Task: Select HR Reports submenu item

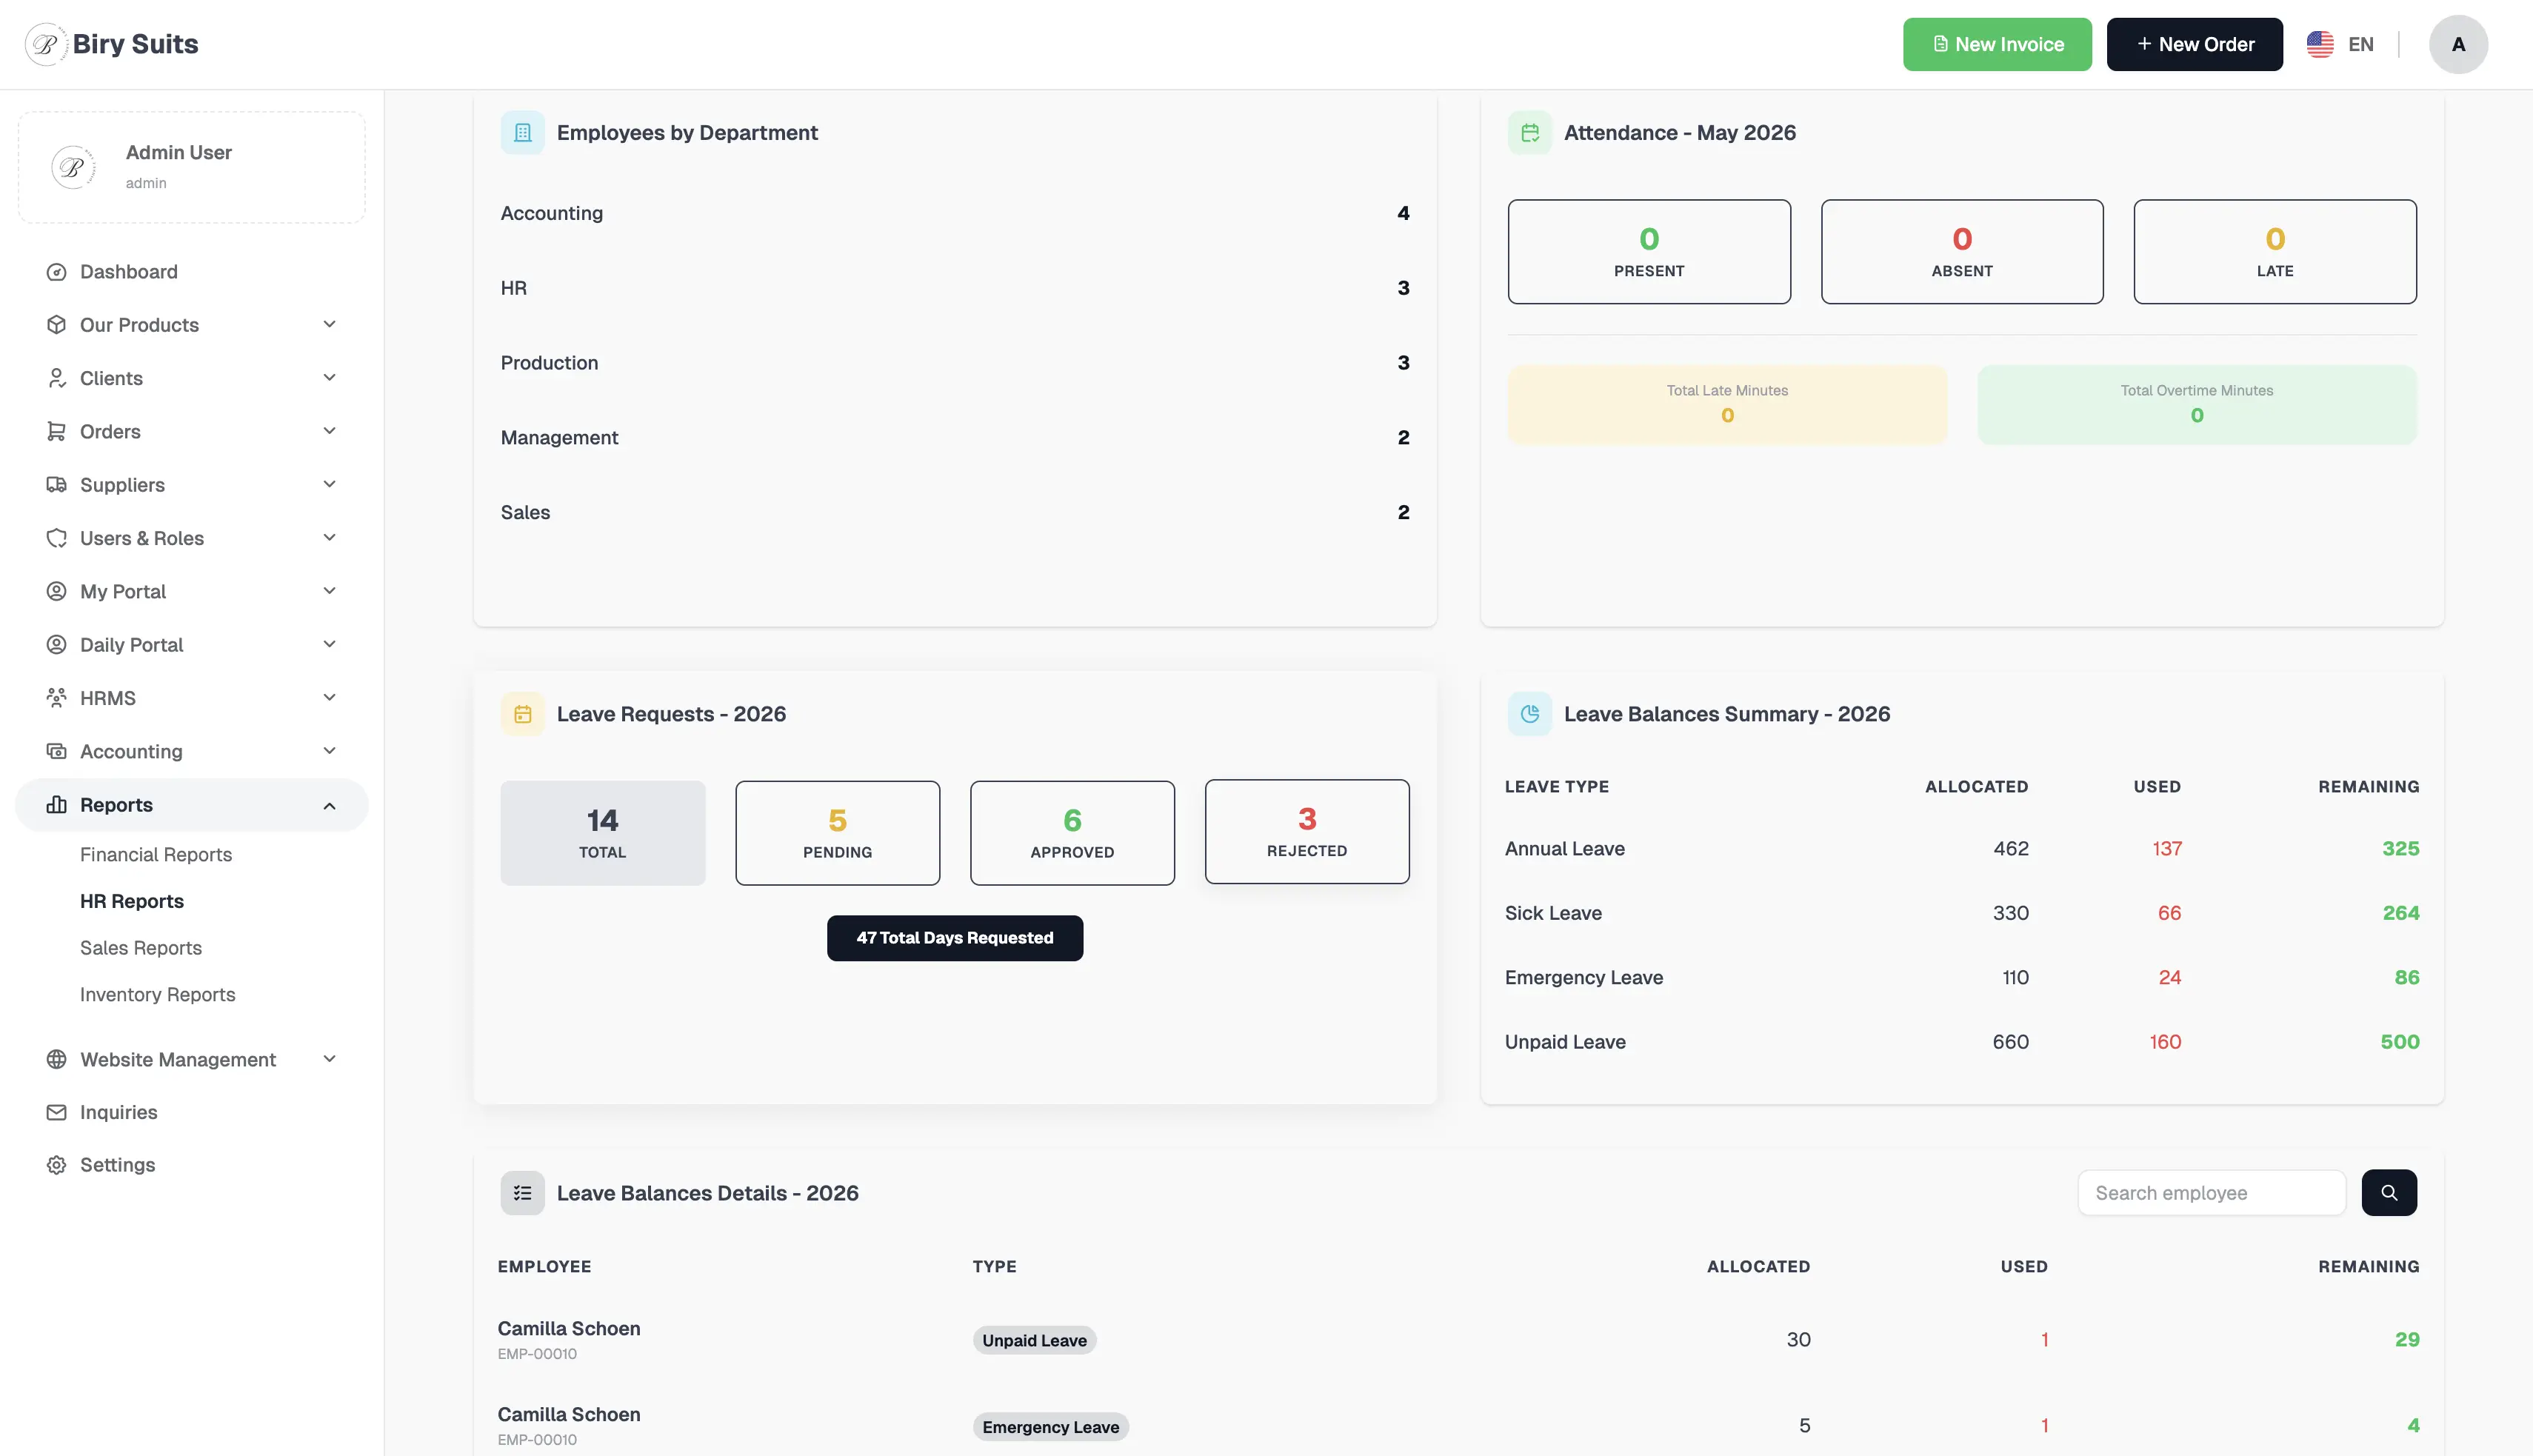Action: point(132,901)
